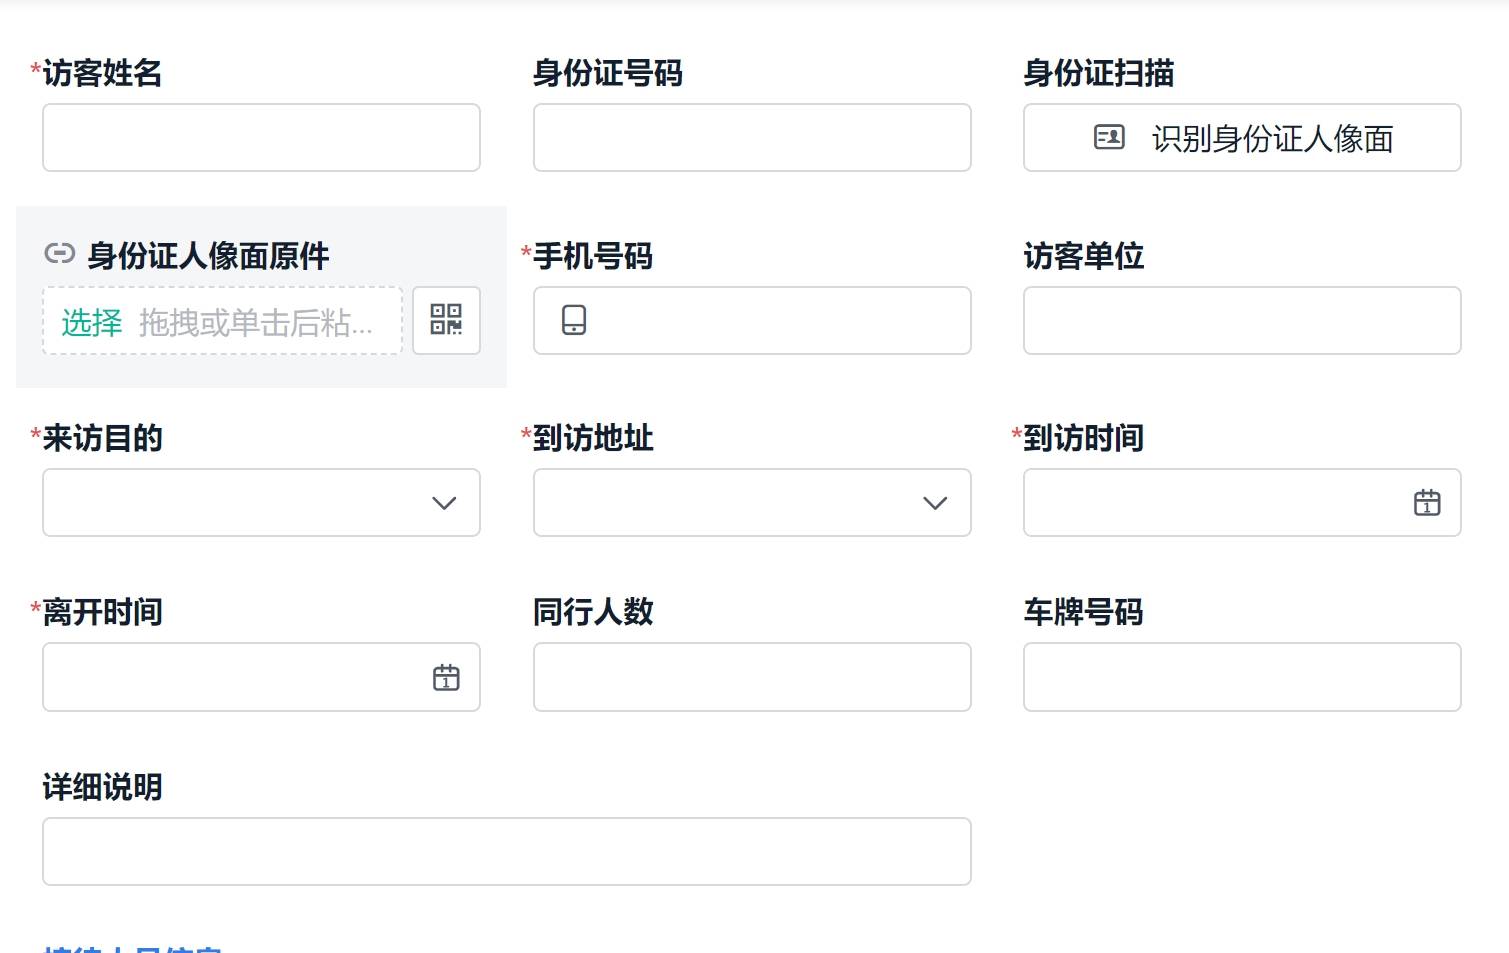Click the green 选择 upload link
This screenshot has height=953, width=1509.
[91, 322]
